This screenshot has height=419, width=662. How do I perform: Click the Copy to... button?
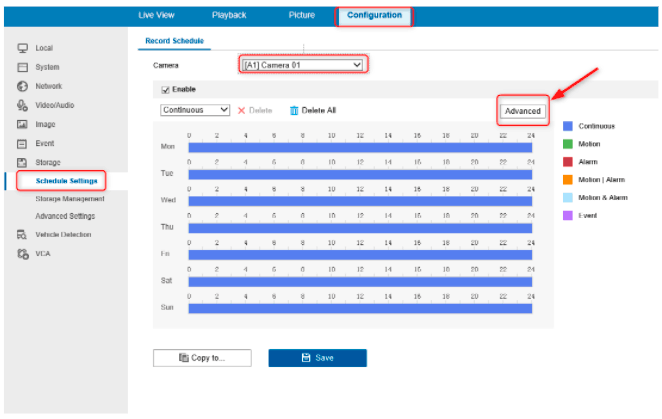(202, 357)
